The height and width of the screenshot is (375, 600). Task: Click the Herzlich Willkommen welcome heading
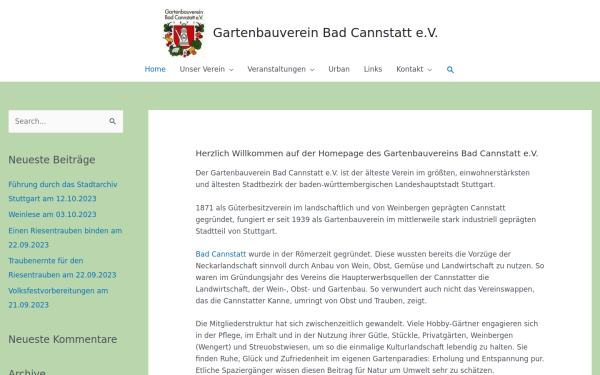[x=367, y=153]
